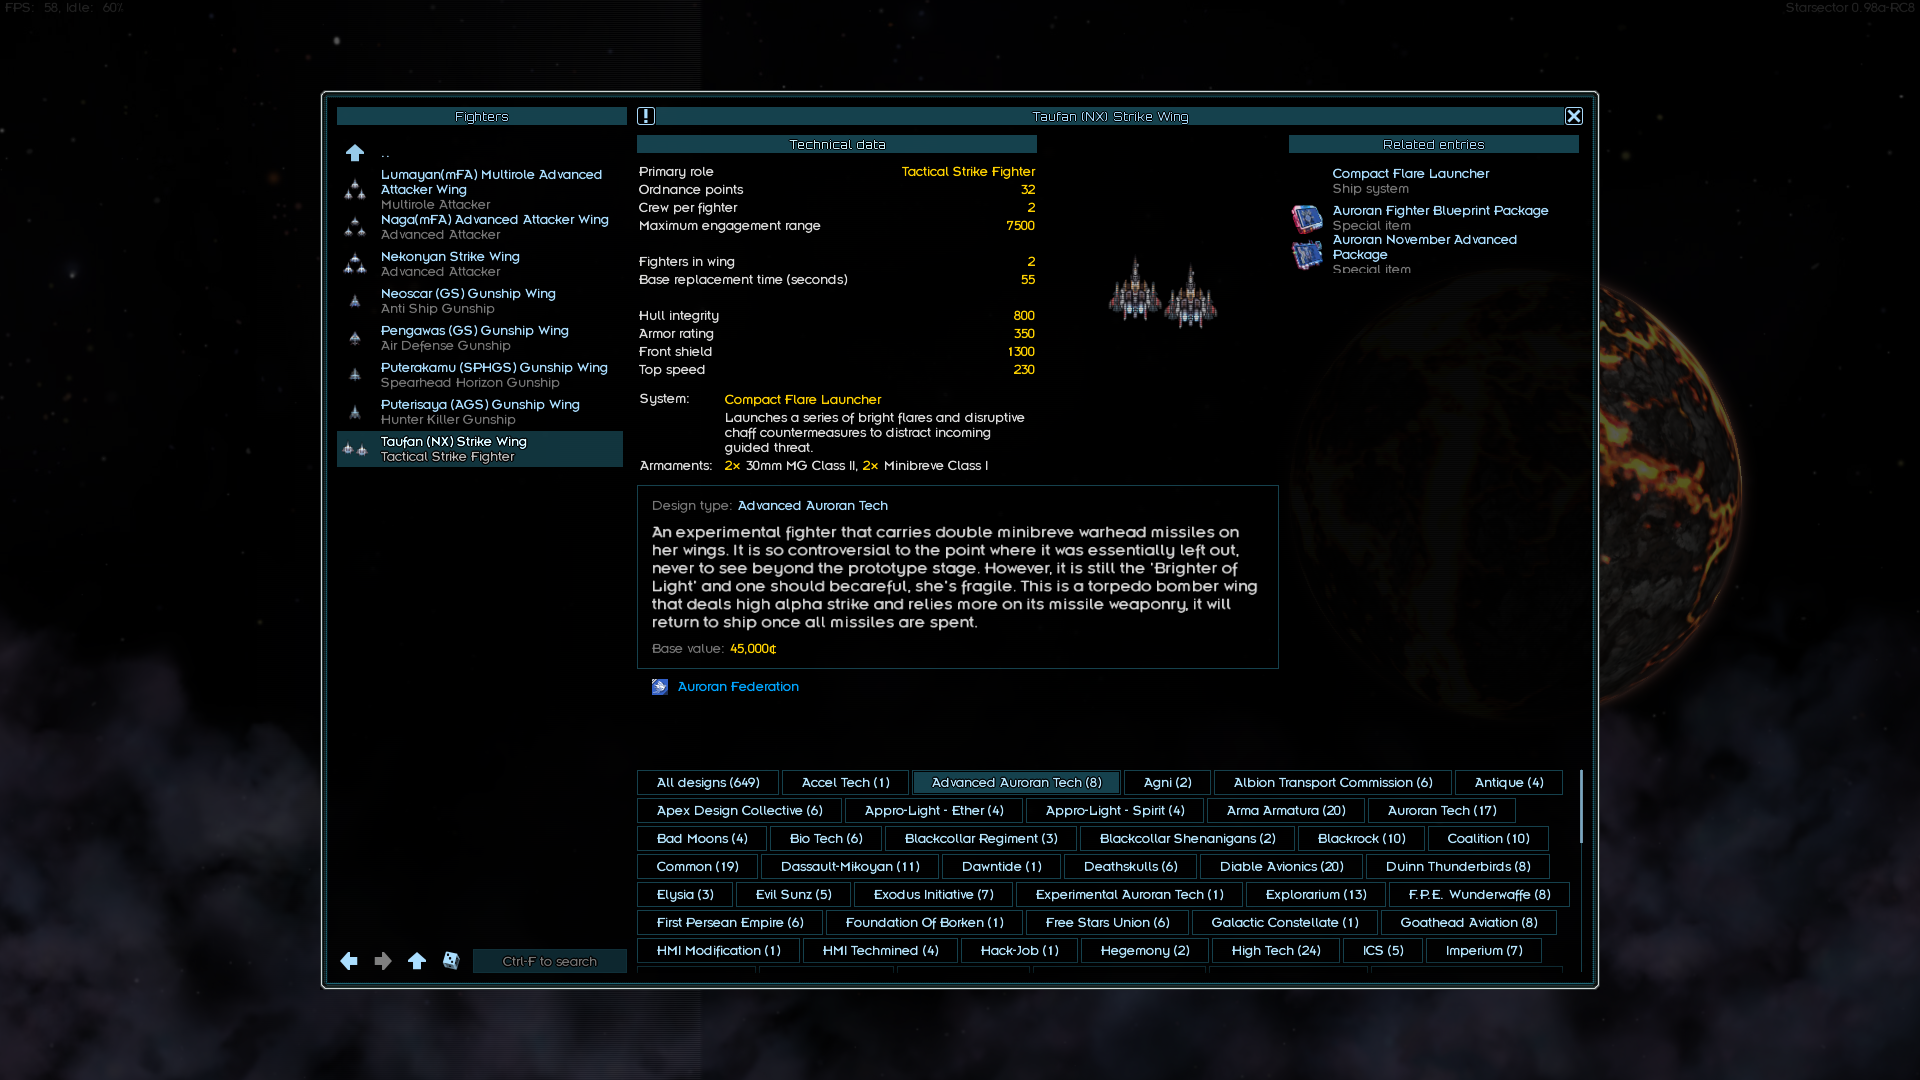Toggle the Auroran Tech (17) filter tag
This screenshot has width=1920, height=1080.
click(x=1441, y=811)
